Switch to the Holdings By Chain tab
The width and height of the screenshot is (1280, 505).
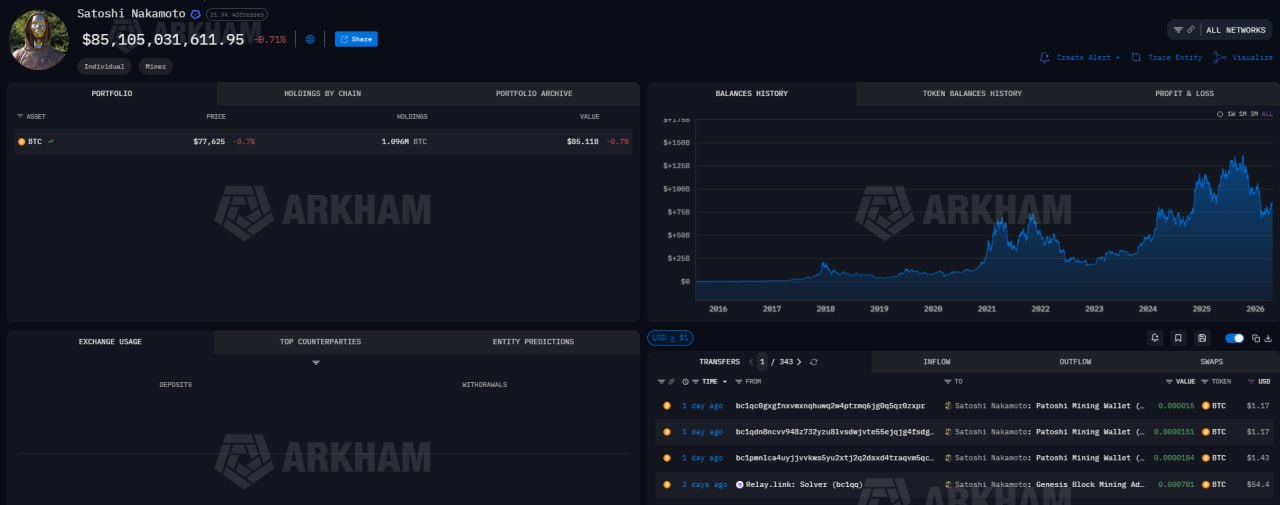(322, 93)
